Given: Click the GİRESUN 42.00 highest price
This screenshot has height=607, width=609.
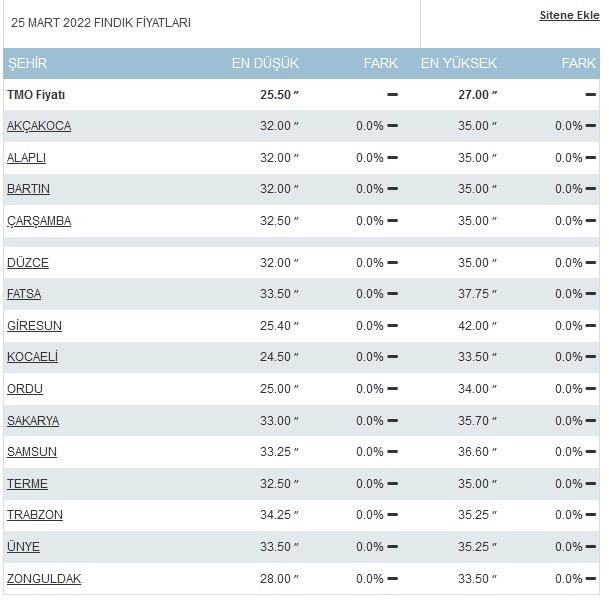Looking at the screenshot, I should (473, 325).
